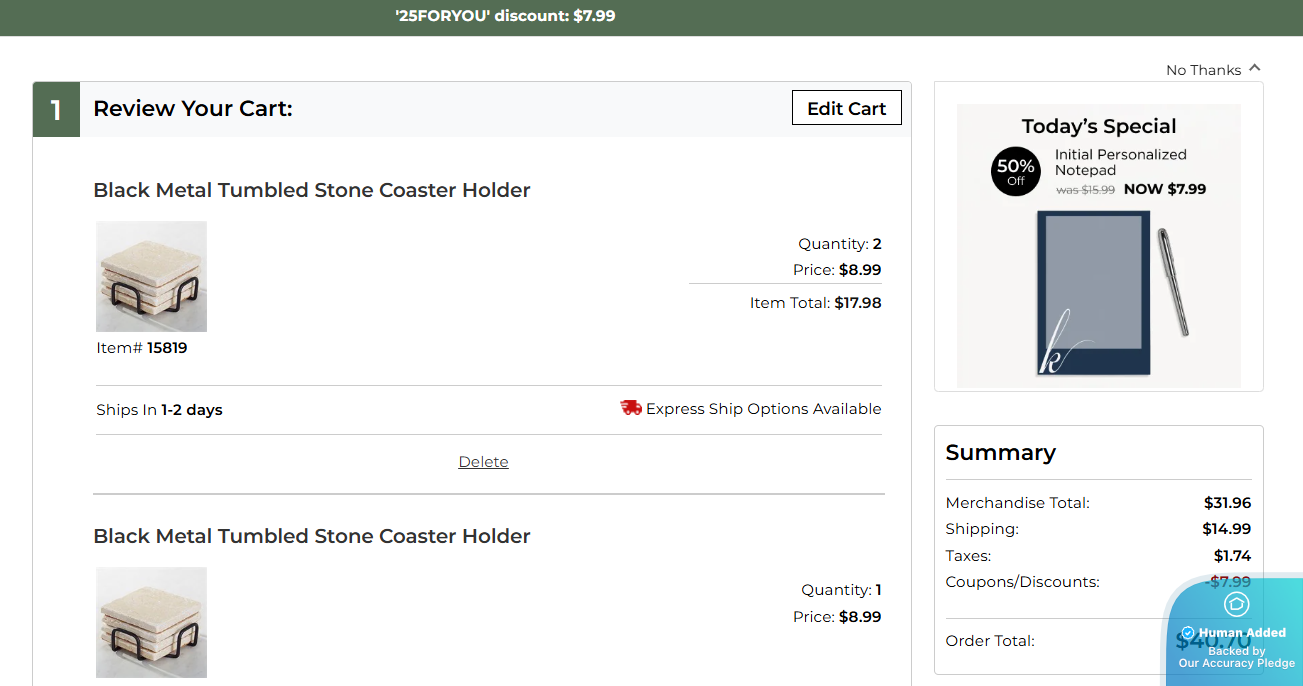Collapse the offer using No Thanks chevron

1255,68
